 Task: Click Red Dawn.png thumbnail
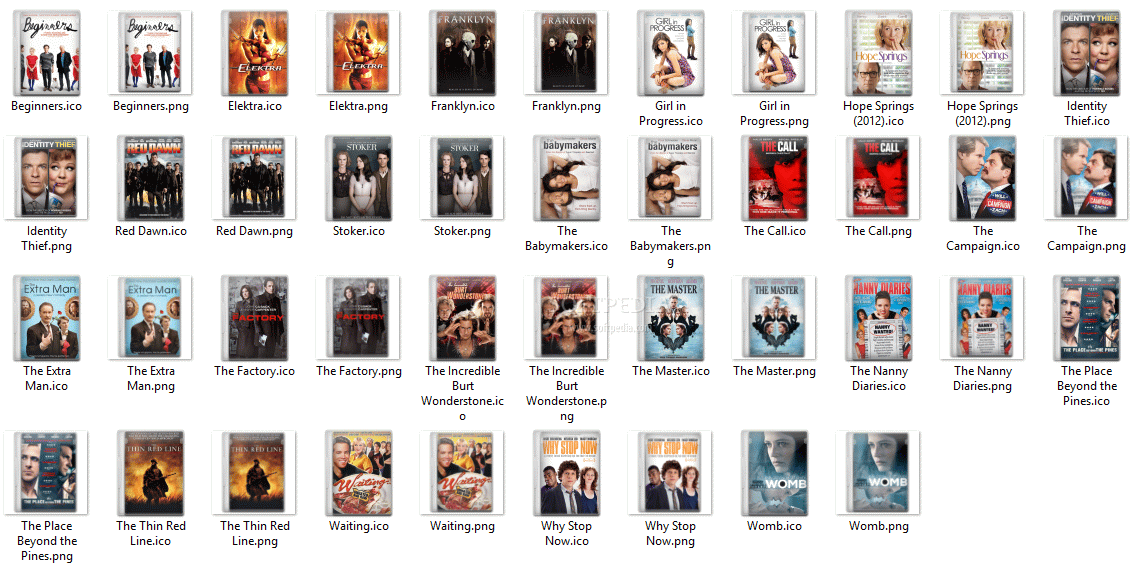click(254, 178)
